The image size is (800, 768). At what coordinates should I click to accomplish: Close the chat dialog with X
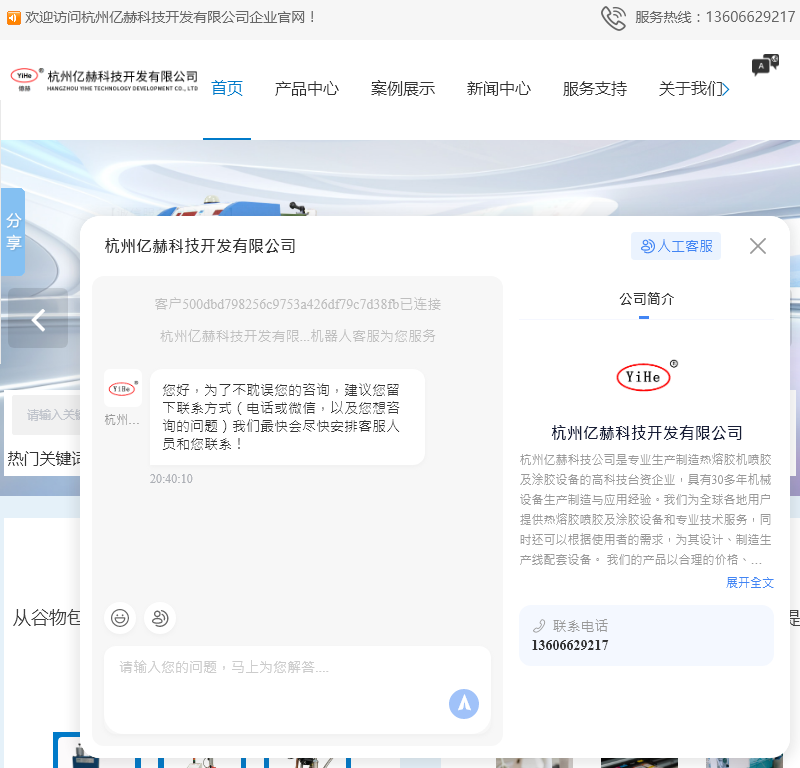point(758,246)
